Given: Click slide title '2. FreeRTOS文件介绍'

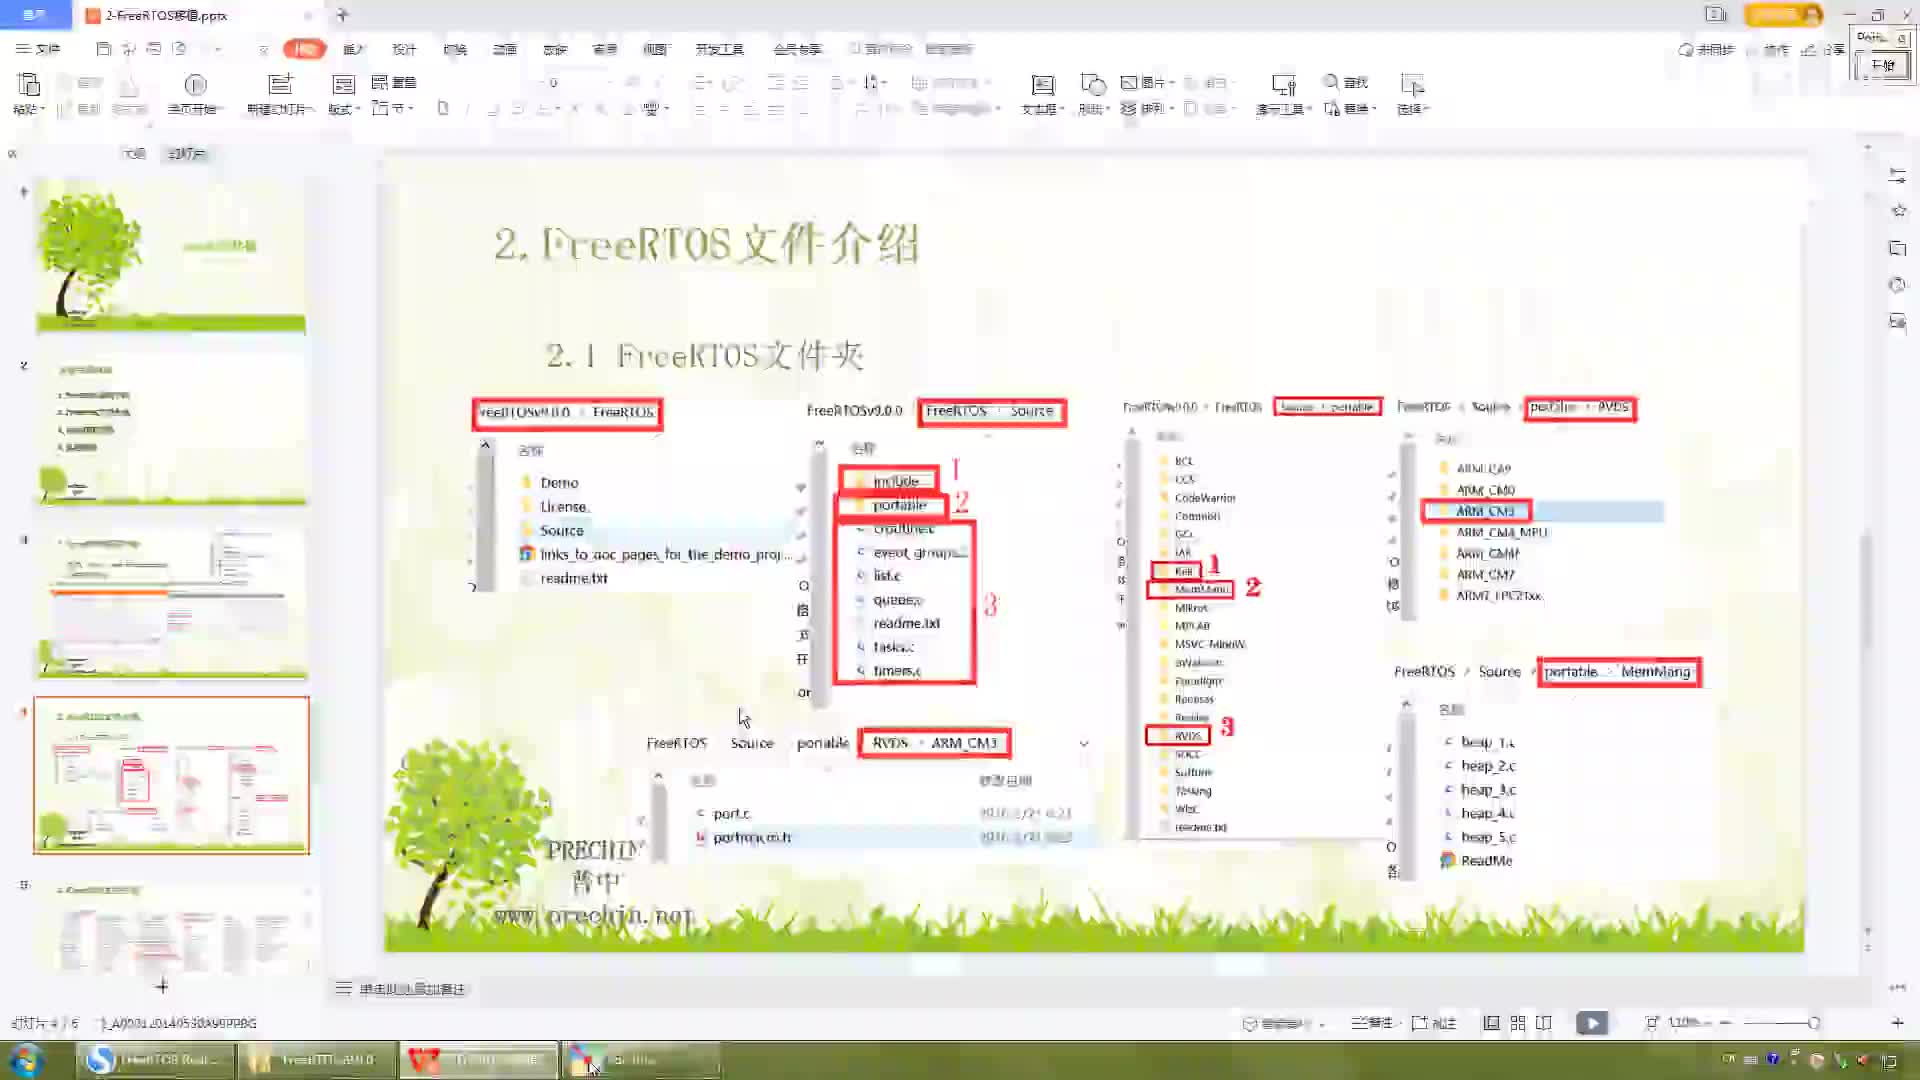Looking at the screenshot, I should pos(707,243).
